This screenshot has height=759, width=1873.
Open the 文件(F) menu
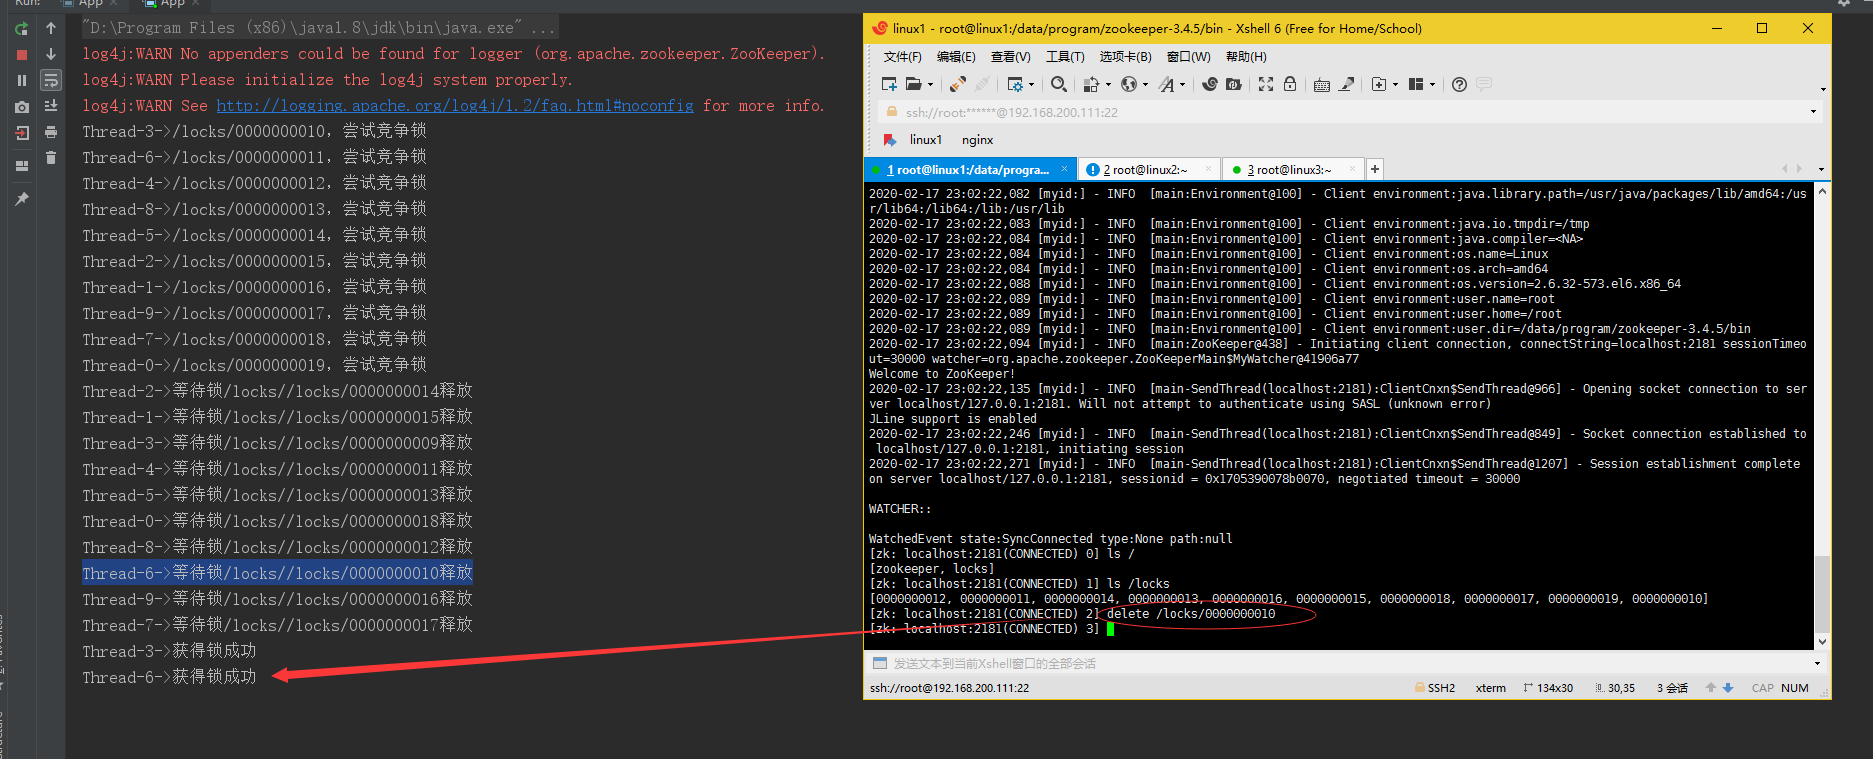pos(902,56)
